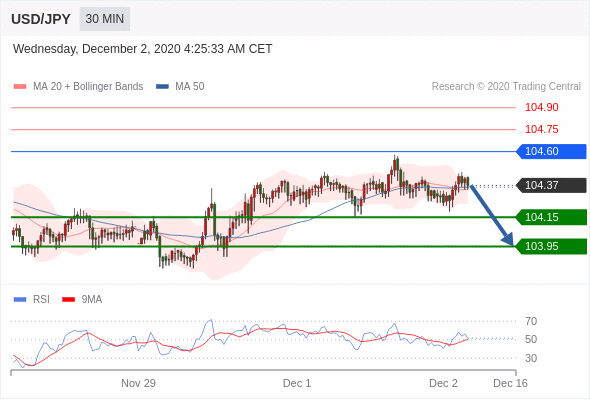This screenshot has width=590, height=400.
Task: Click the red 104.75 resistance label
Action: 542,129
